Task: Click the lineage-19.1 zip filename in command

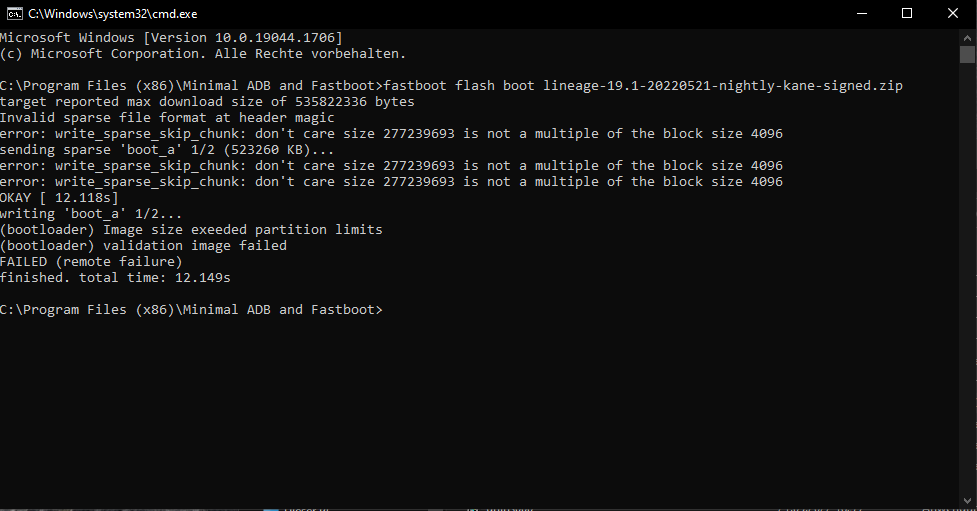Action: (x=723, y=85)
